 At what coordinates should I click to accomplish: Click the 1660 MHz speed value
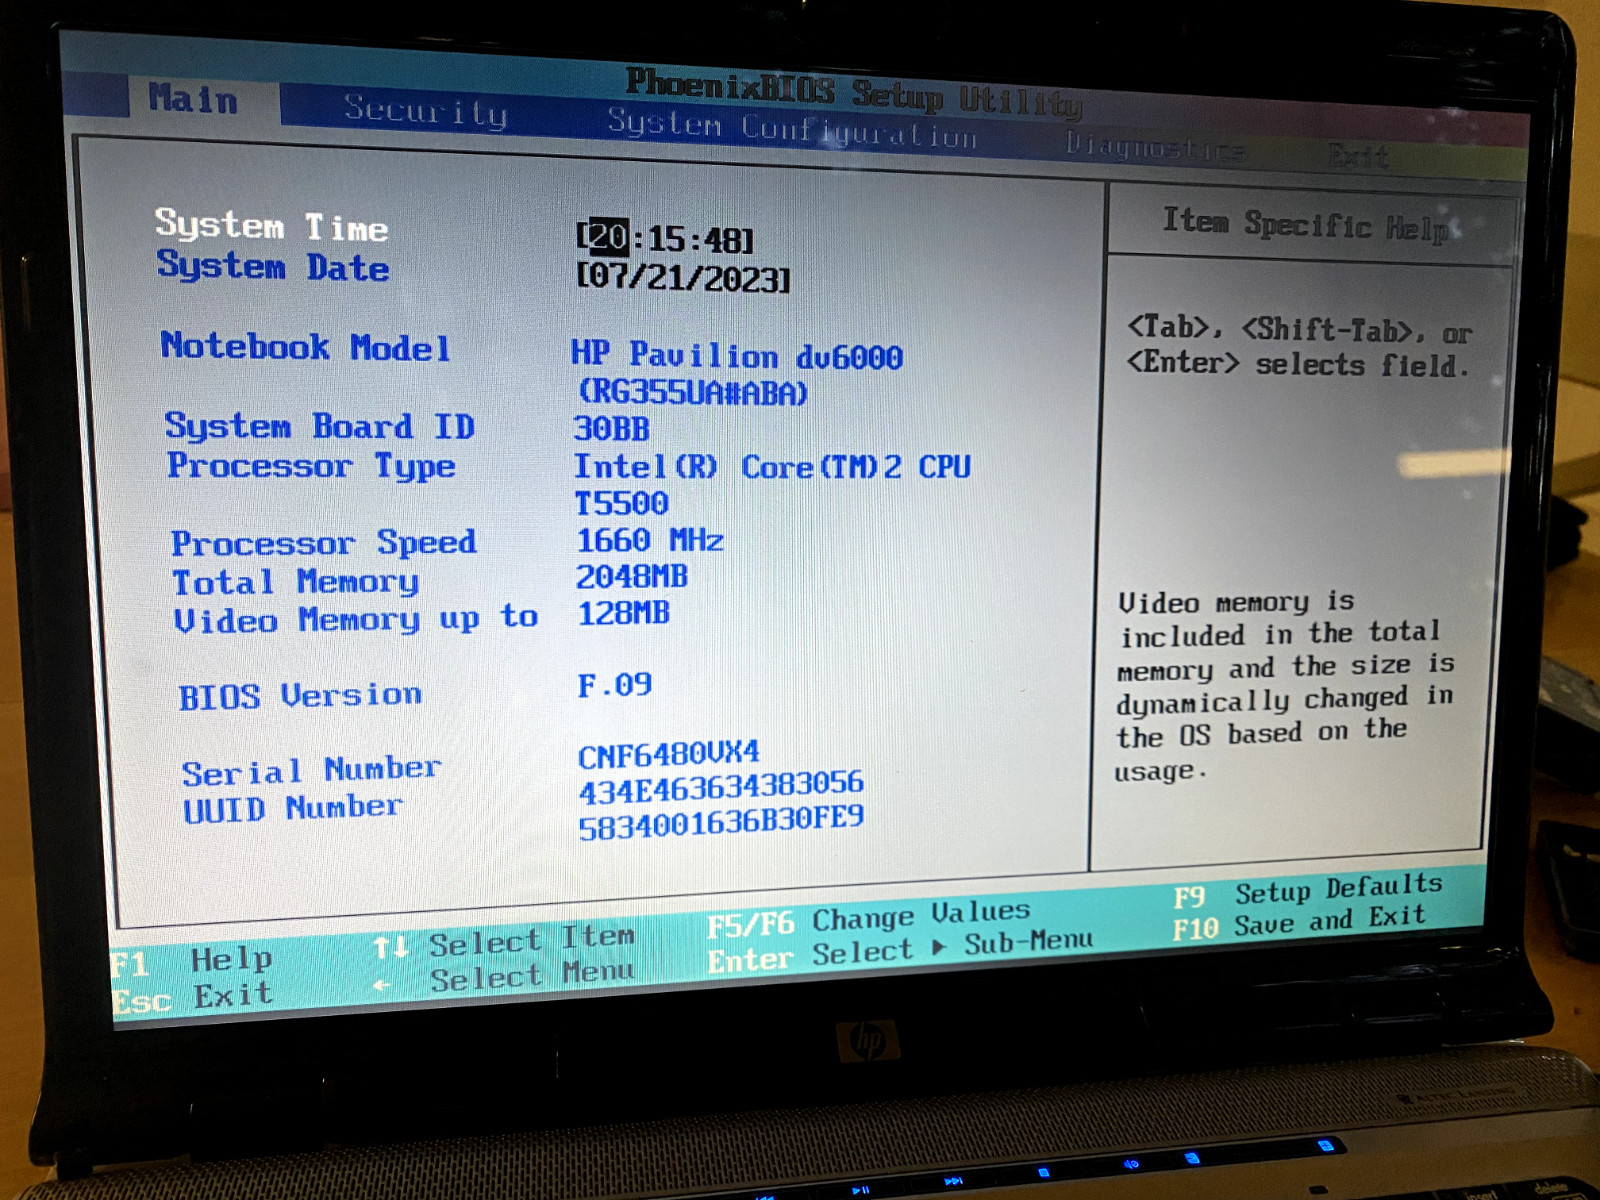(650, 541)
